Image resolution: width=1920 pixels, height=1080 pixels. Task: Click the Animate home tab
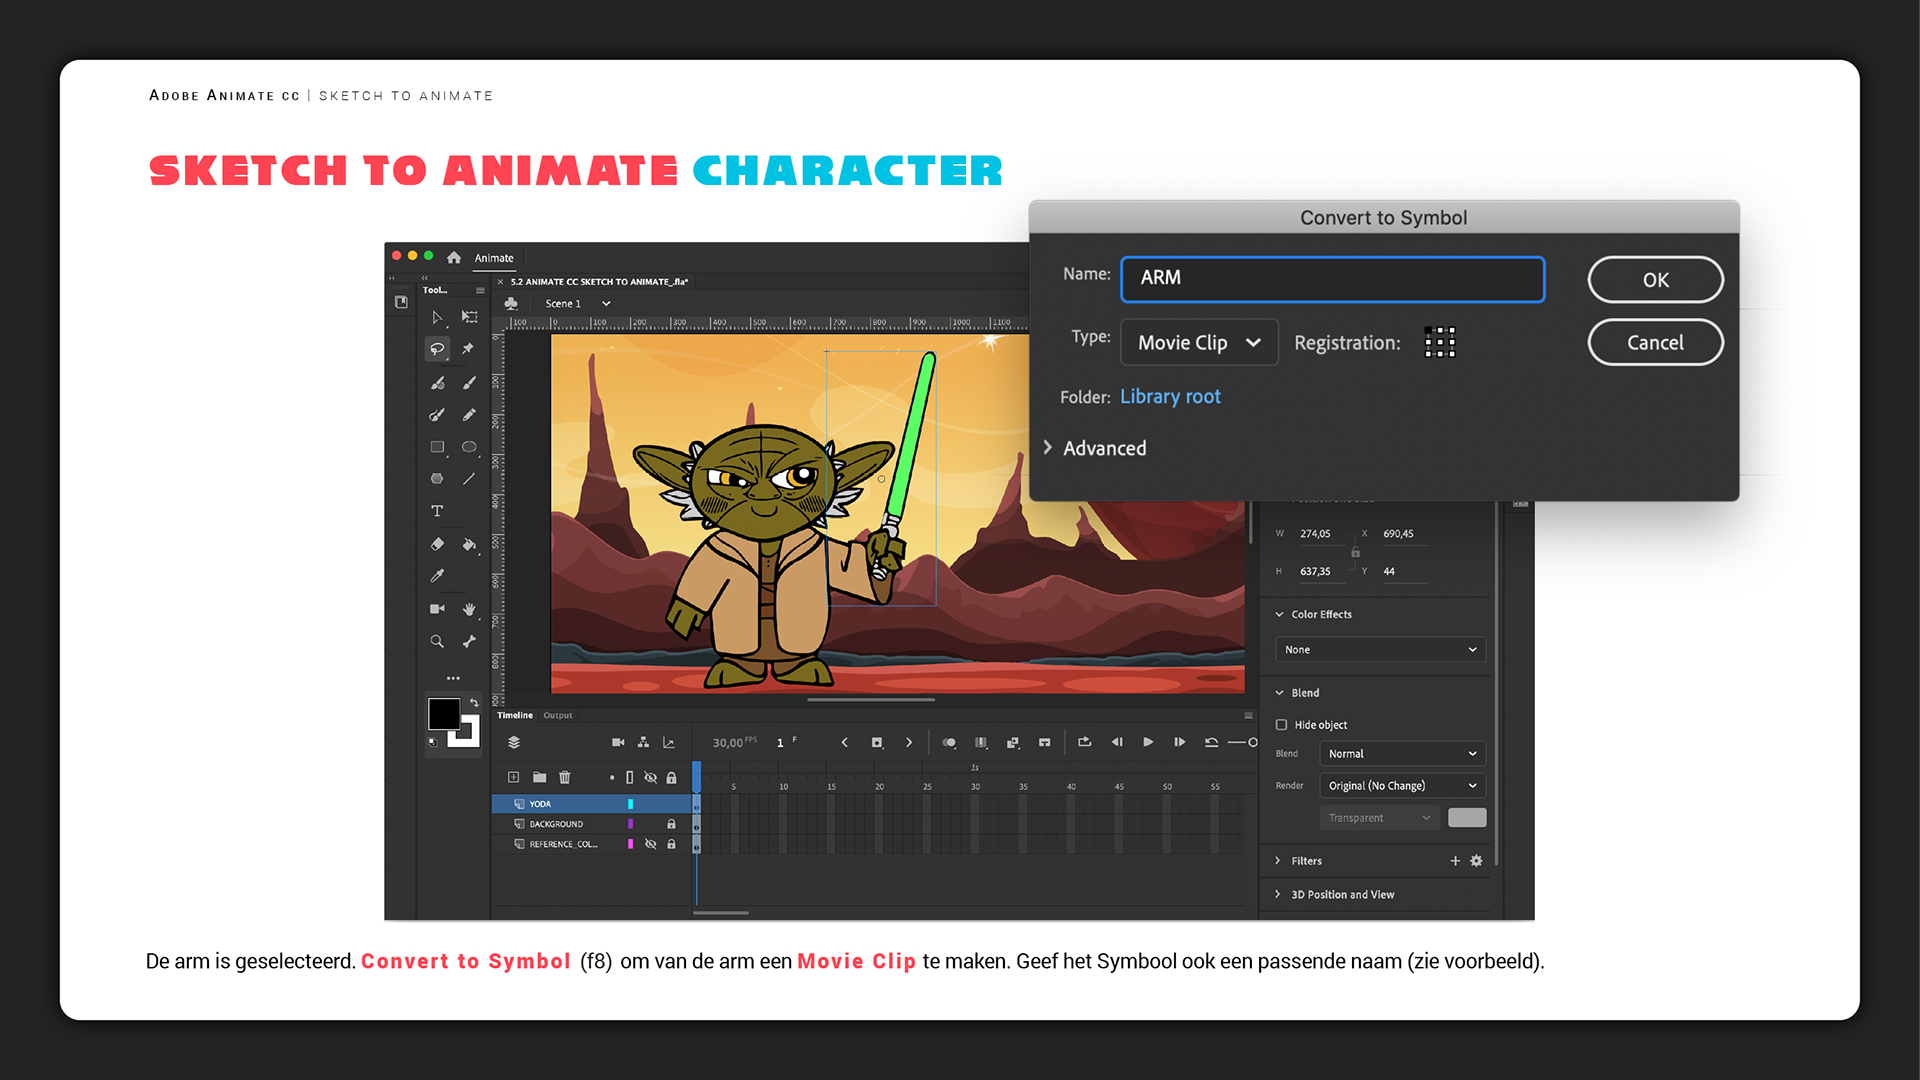coord(494,258)
